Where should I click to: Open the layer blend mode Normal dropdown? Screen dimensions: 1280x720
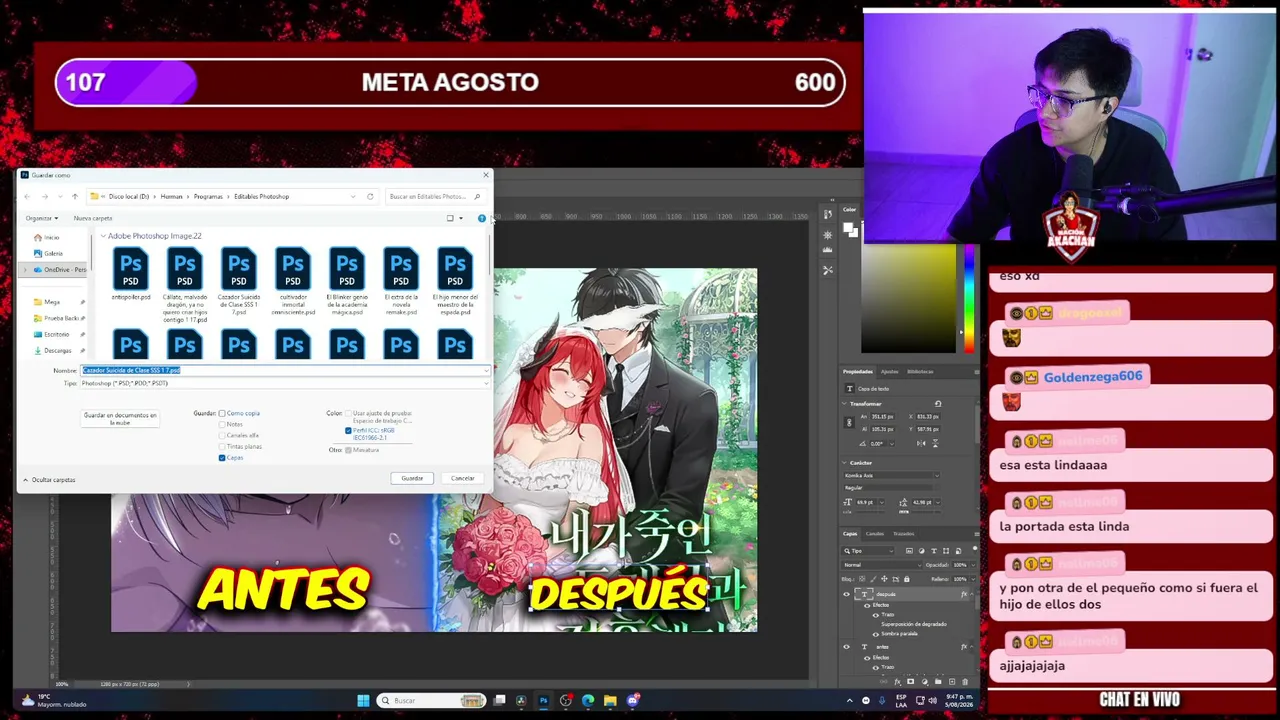coord(883,565)
